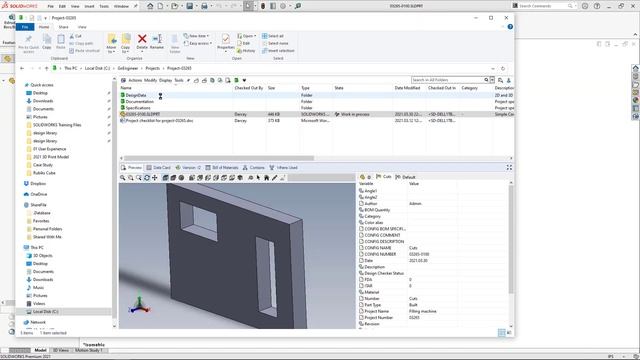The height and width of the screenshot is (360, 640).
Task: Expand the PDM toolbar overflow arrow
Action: pos(244,80)
